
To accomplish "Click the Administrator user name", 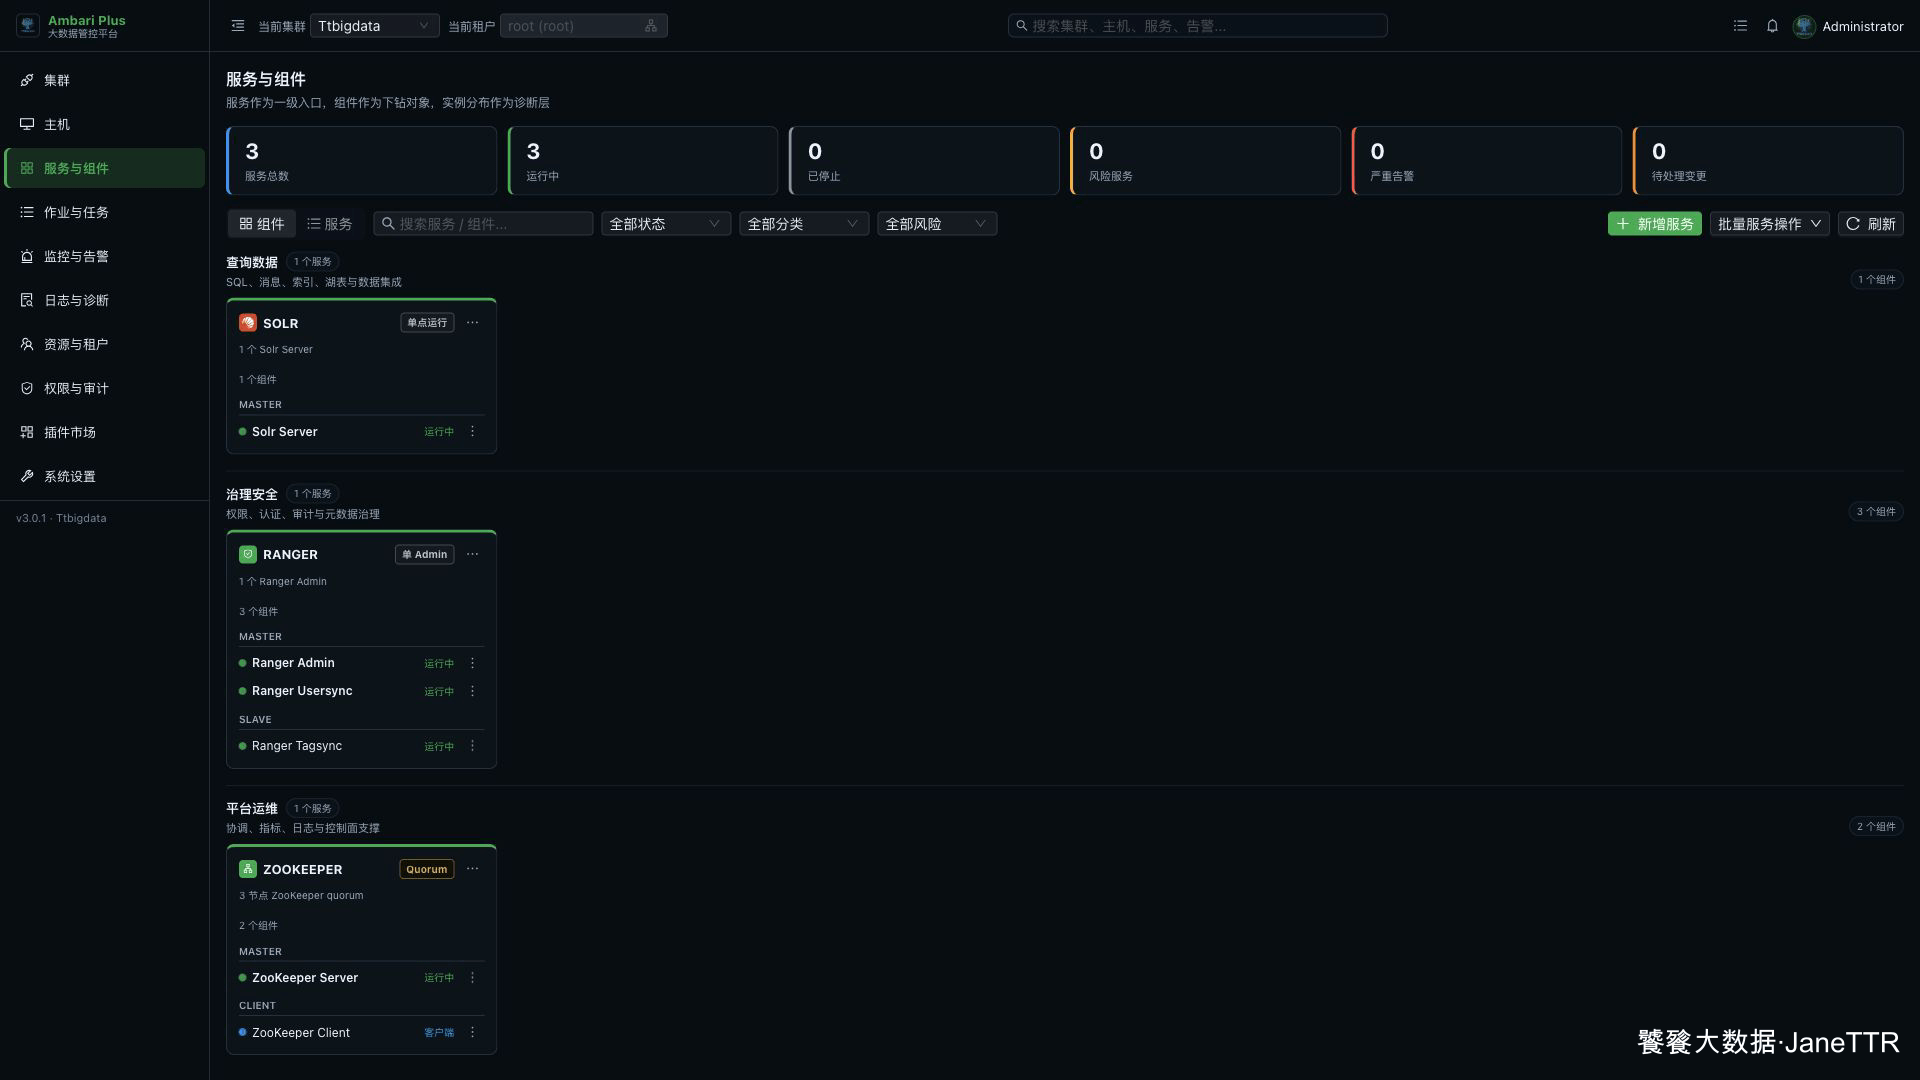I will [1862, 26].
